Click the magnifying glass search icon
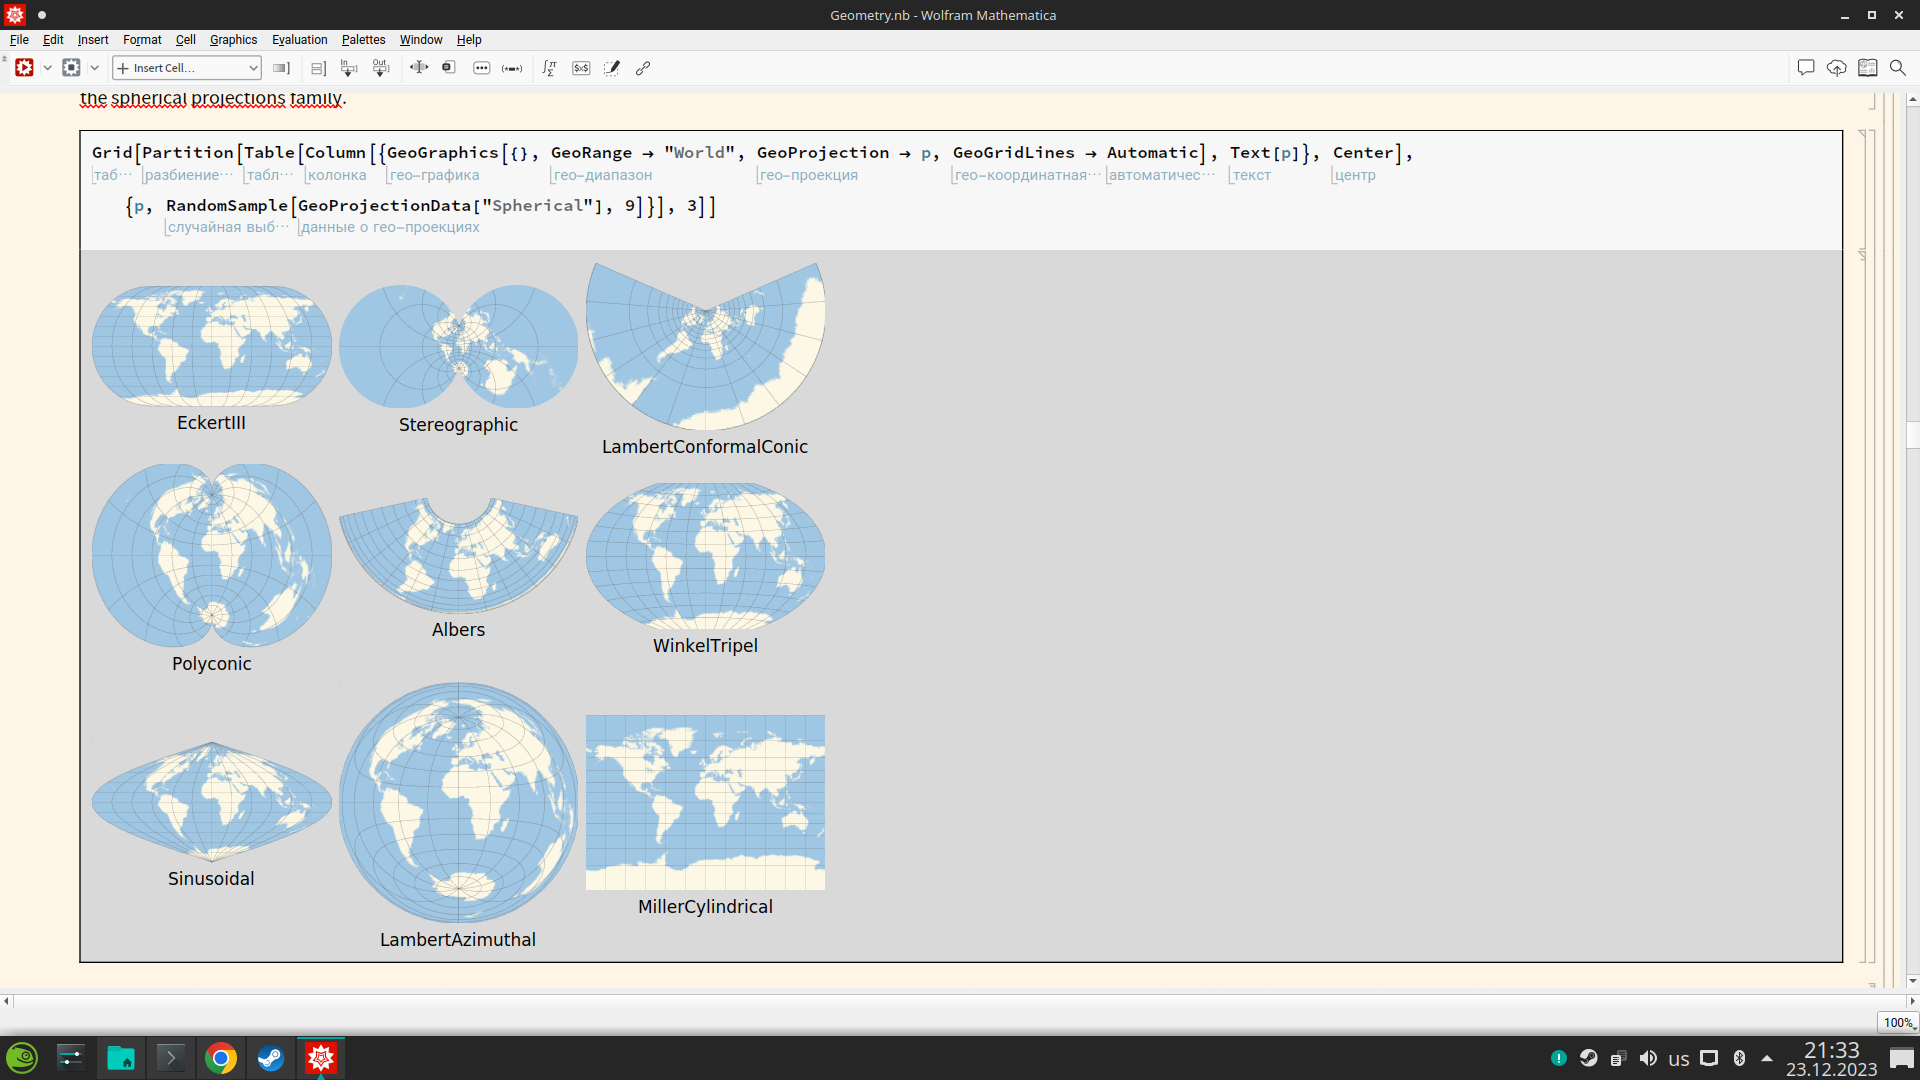Viewport: 1920px width, 1080px height. [x=1897, y=68]
